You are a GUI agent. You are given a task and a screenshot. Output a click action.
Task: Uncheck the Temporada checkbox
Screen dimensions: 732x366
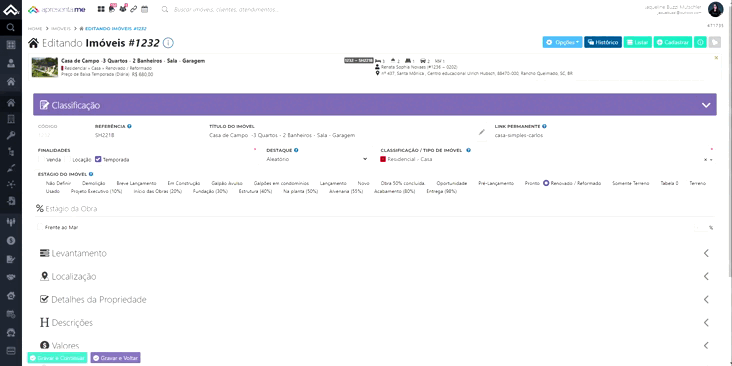(98, 159)
